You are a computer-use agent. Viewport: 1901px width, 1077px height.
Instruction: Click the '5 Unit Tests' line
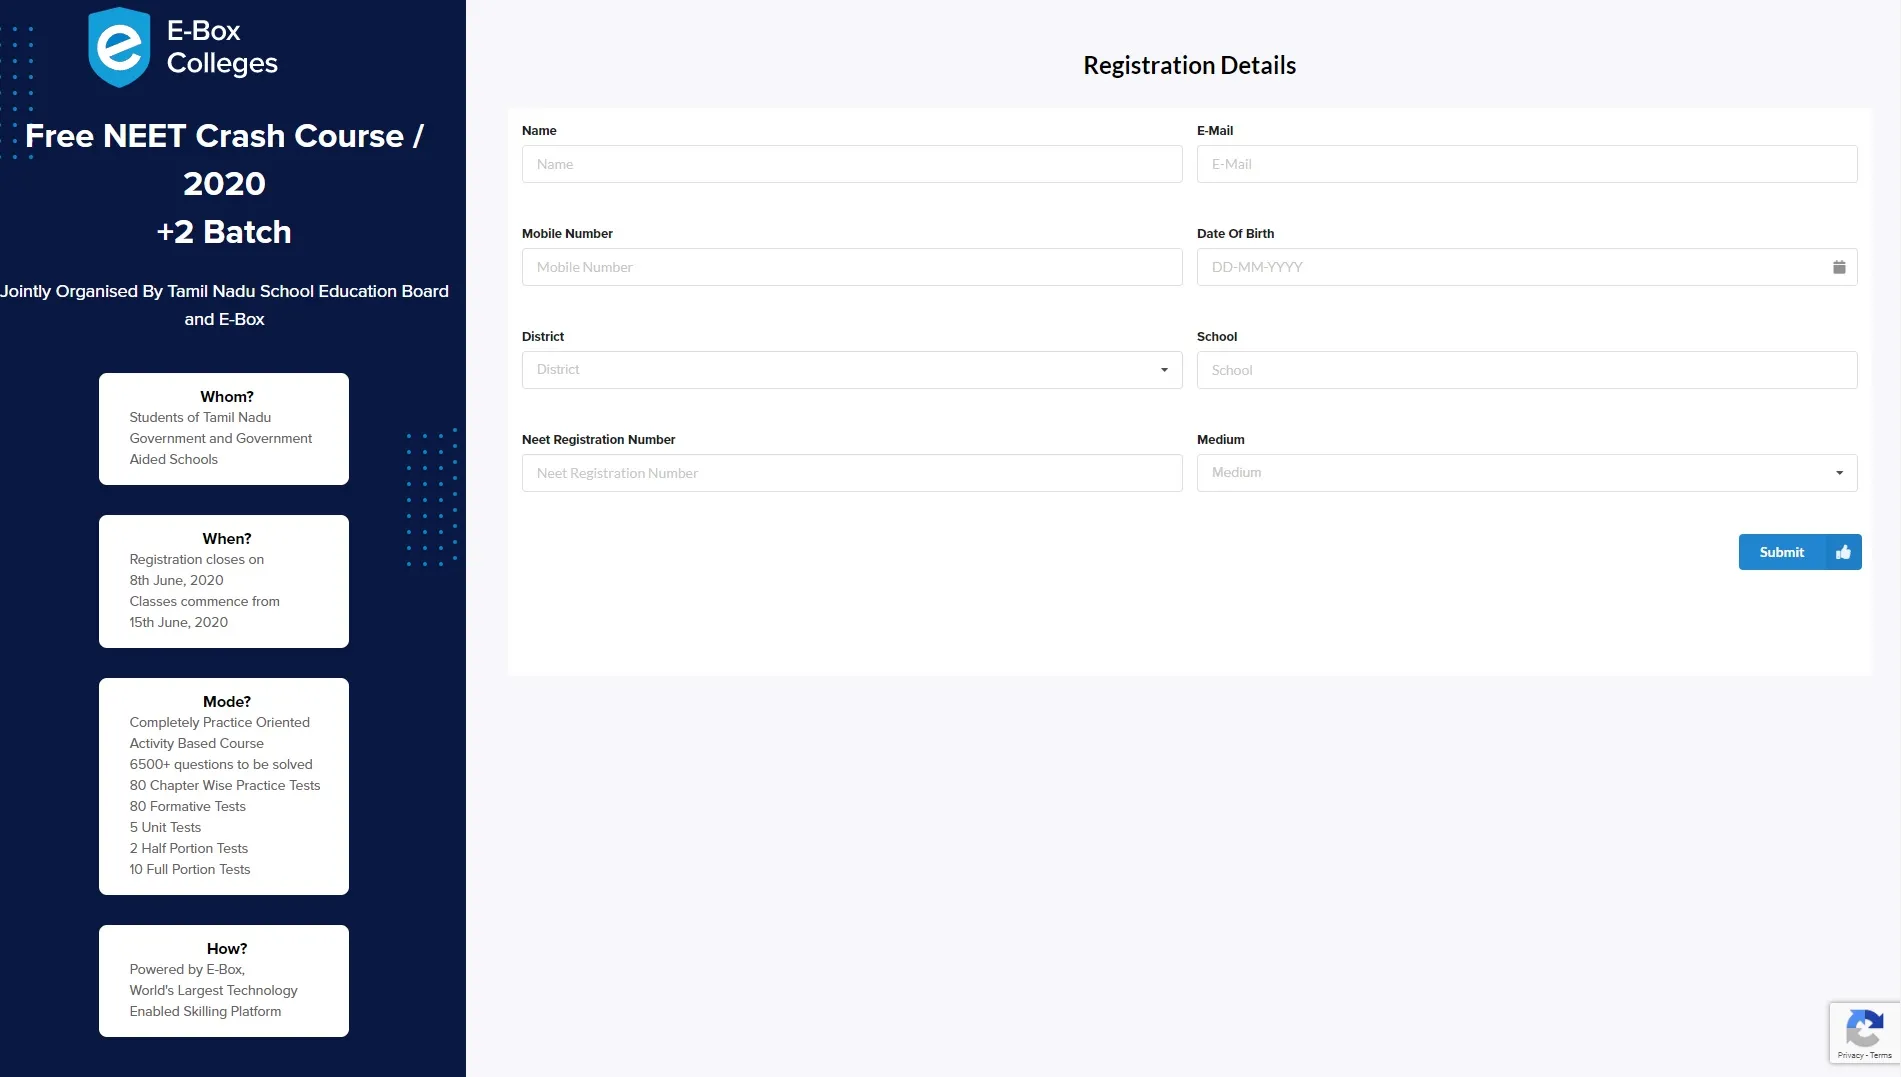(x=165, y=827)
